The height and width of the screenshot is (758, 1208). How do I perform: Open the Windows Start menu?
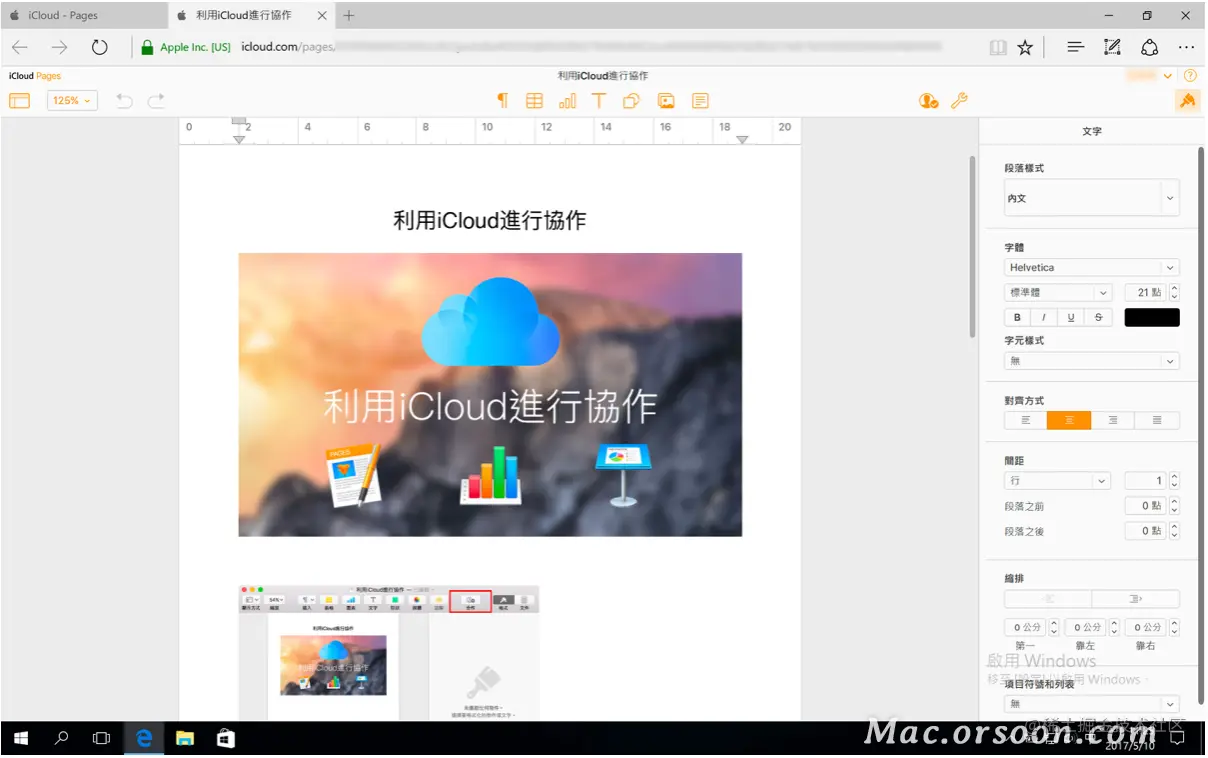click(x=21, y=739)
